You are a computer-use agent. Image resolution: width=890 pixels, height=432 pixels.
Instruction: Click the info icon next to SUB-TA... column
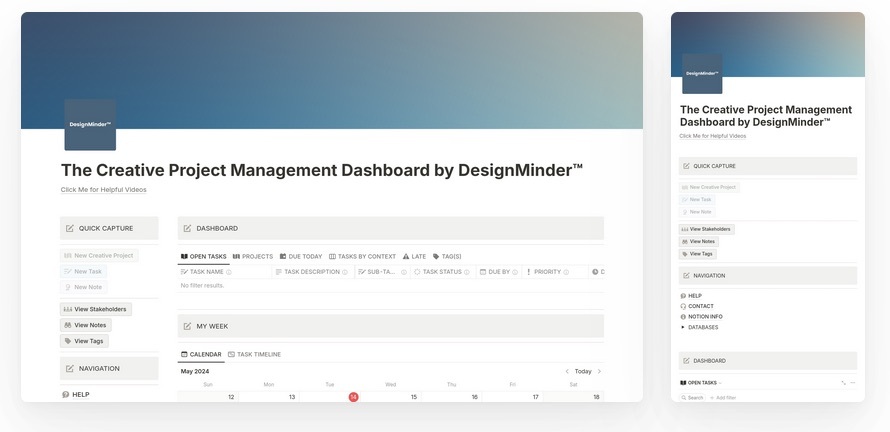pos(404,272)
